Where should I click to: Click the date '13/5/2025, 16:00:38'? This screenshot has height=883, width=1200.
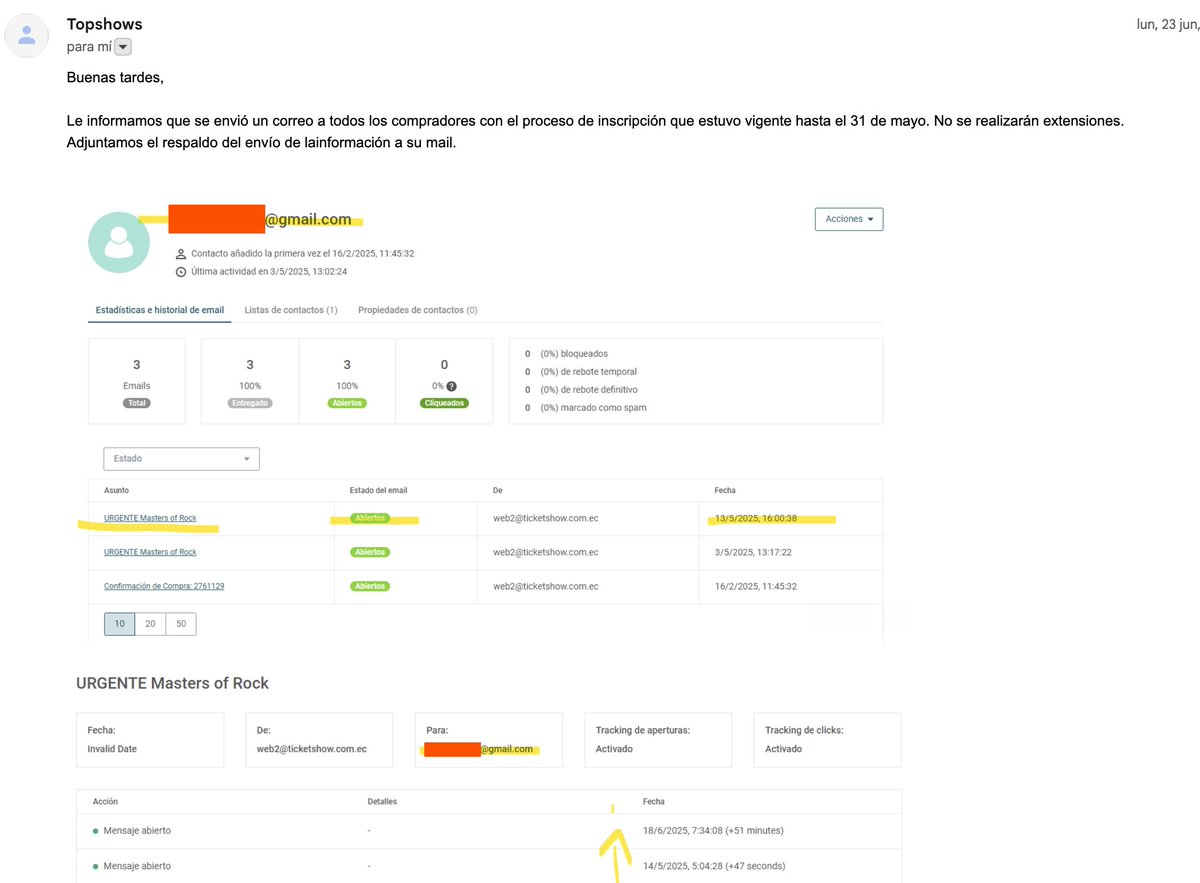[x=755, y=519]
